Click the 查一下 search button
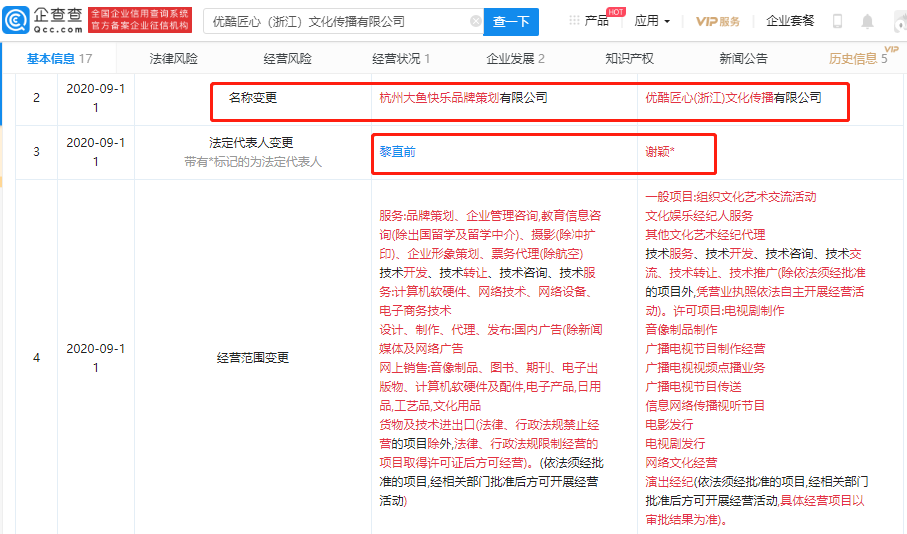907x534 pixels. (x=511, y=22)
